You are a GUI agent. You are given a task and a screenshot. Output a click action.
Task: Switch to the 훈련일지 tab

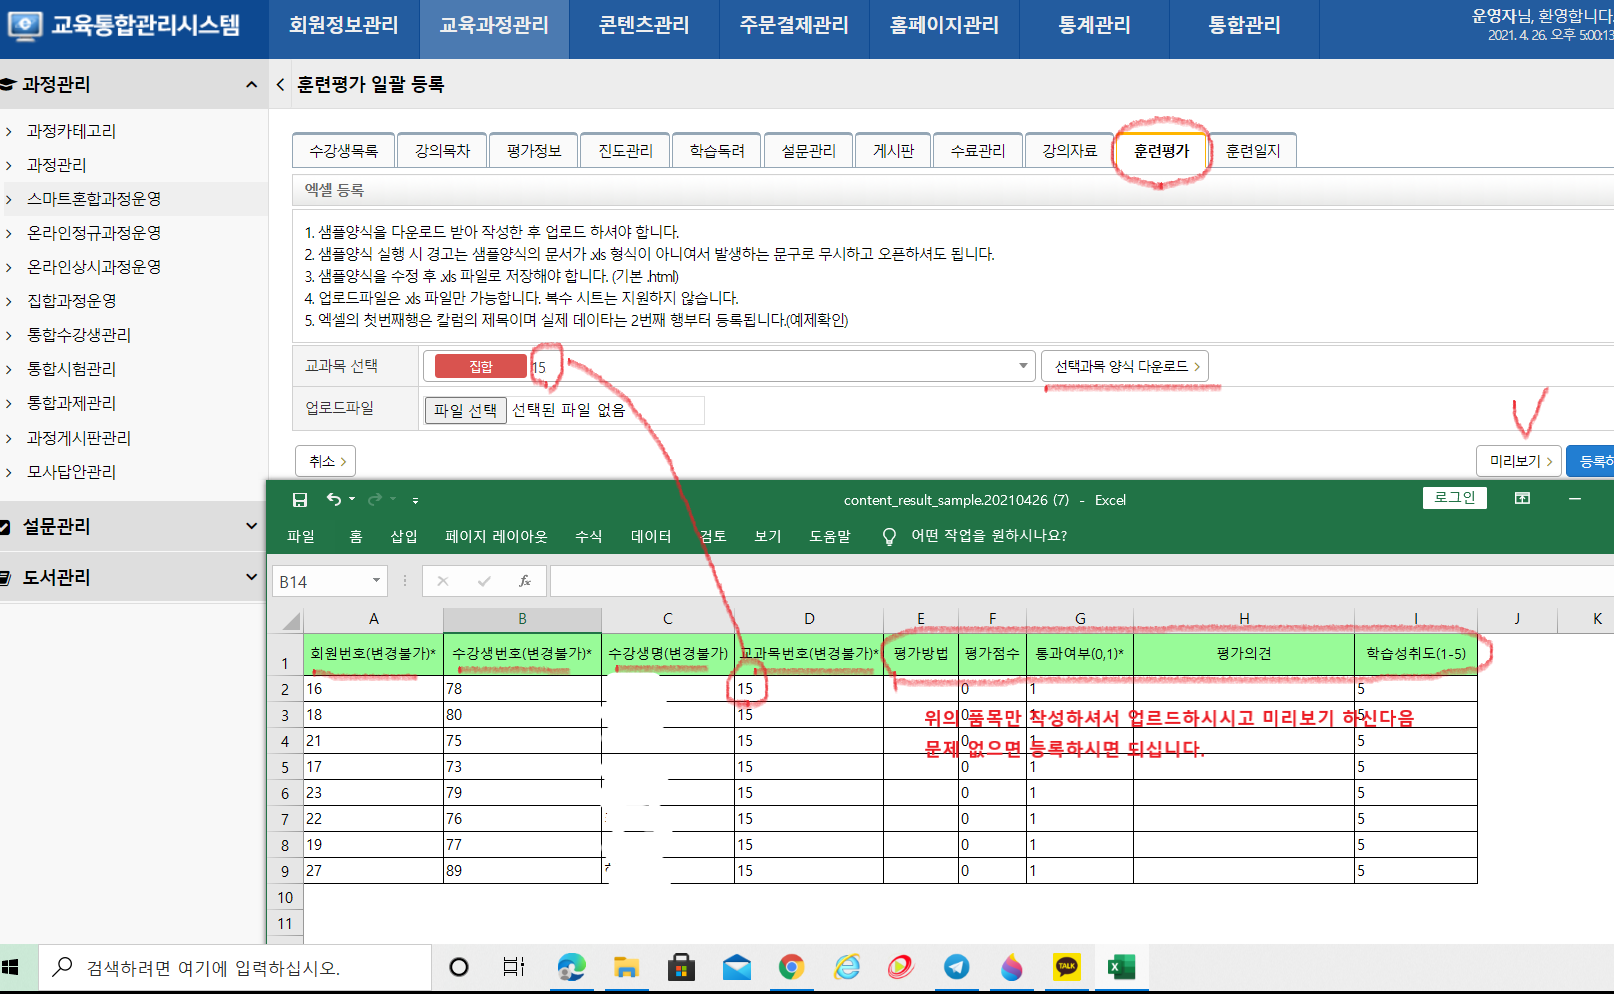(x=1252, y=151)
